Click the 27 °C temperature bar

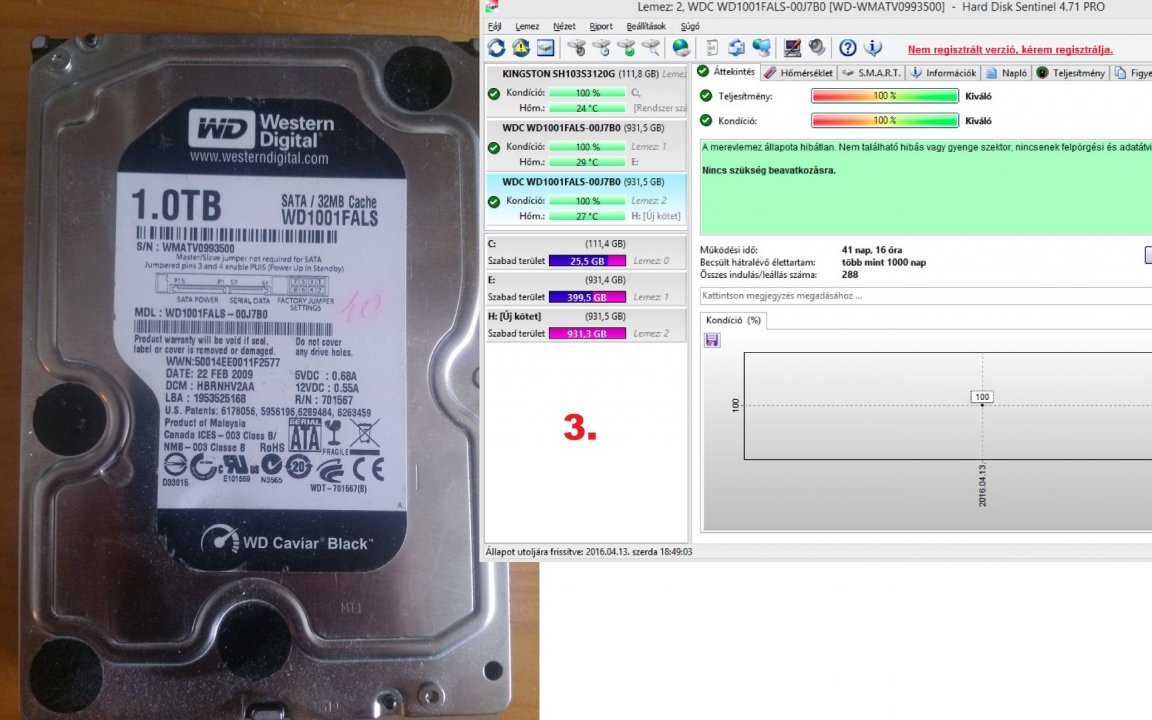587,216
